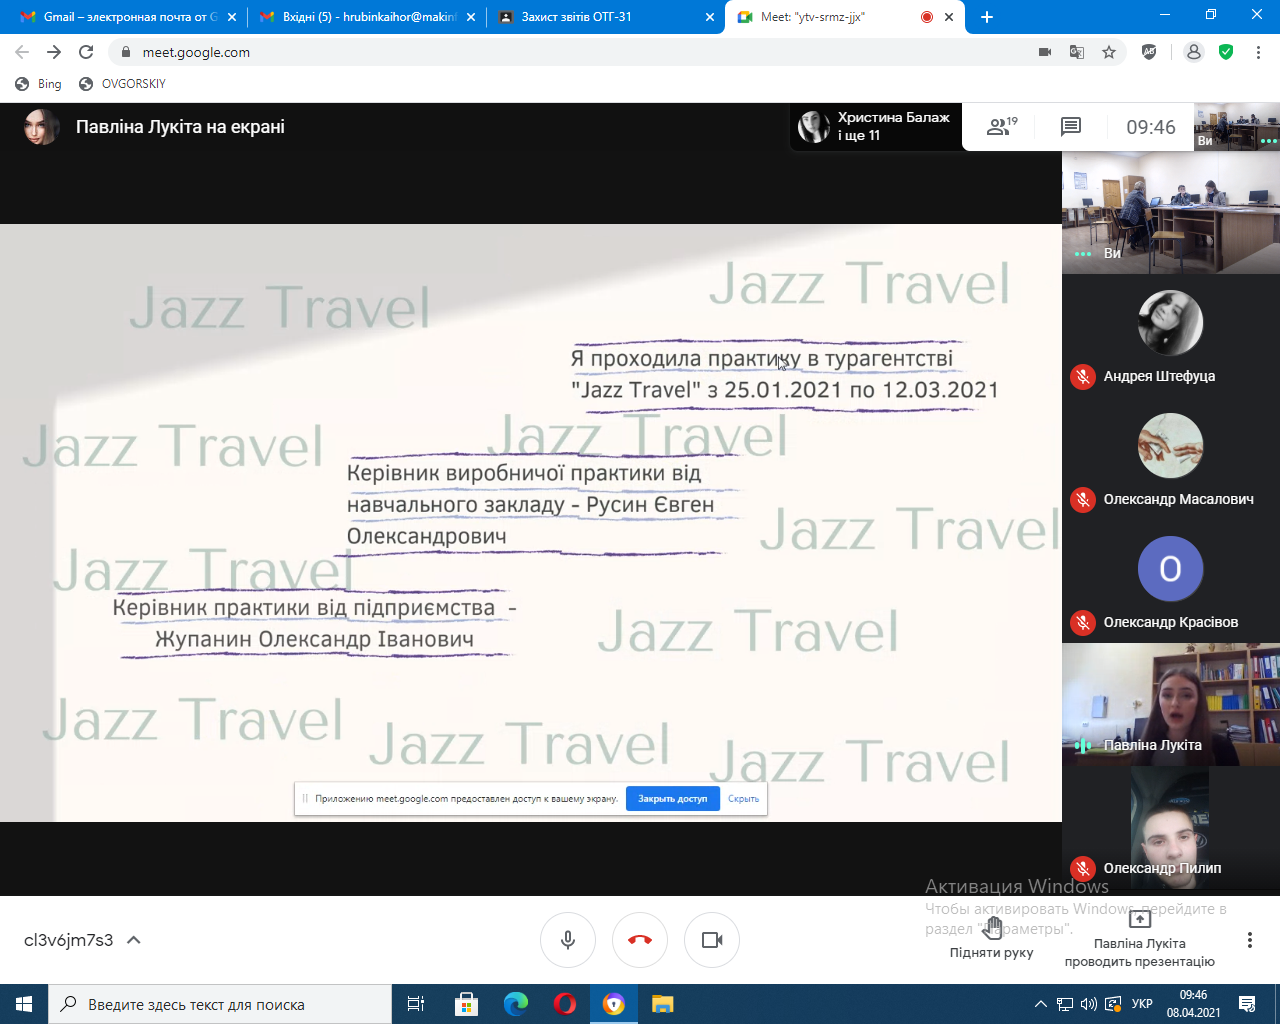Show the participants list with the people icon
Image resolution: width=1280 pixels, height=1024 pixels.
(1001, 127)
